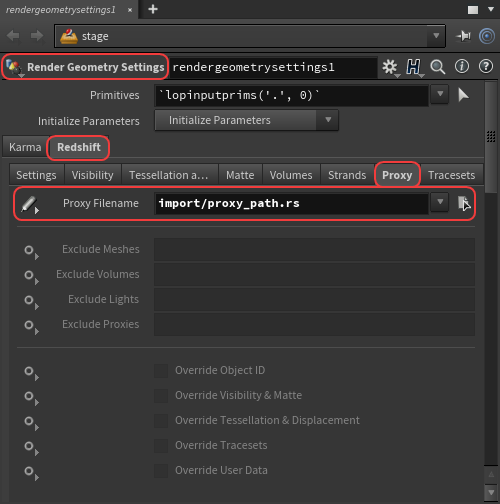This screenshot has height=504, width=500.
Task: Click the pencil icon beside Proxy Filename
Action: coord(29,204)
